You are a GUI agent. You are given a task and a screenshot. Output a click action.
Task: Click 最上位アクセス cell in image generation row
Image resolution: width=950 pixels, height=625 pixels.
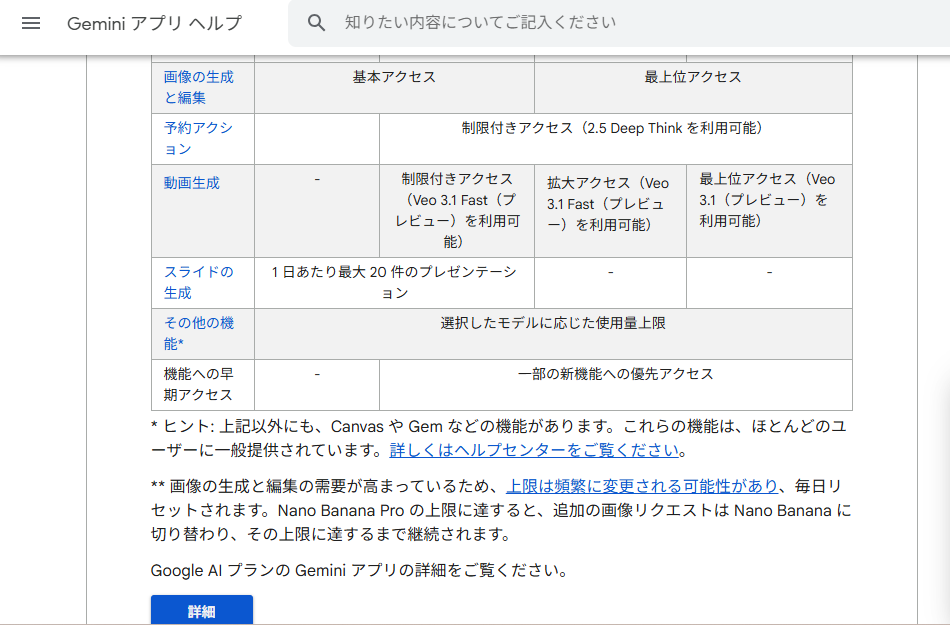[x=692, y=77]
